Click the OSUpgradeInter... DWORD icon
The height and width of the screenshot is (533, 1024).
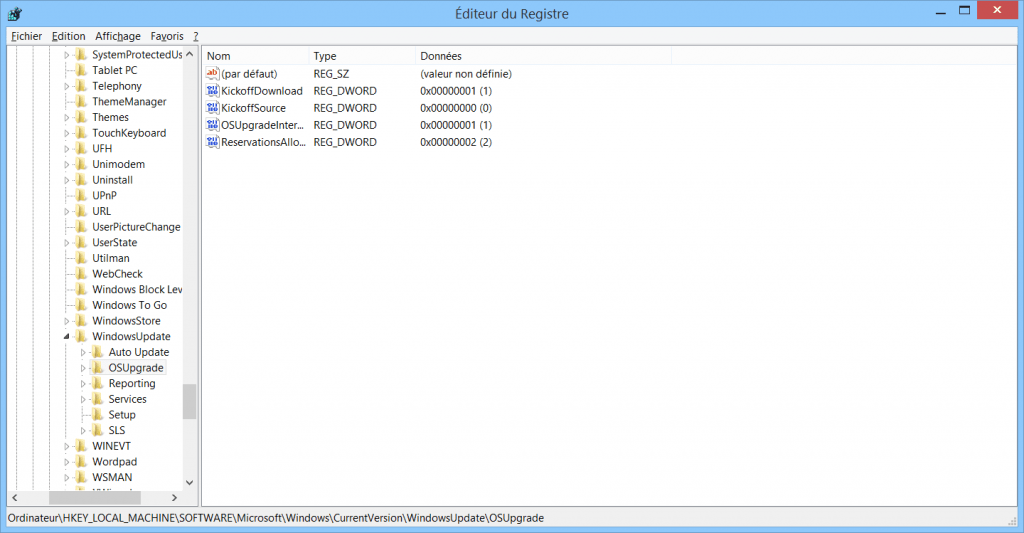pos(212,124)
